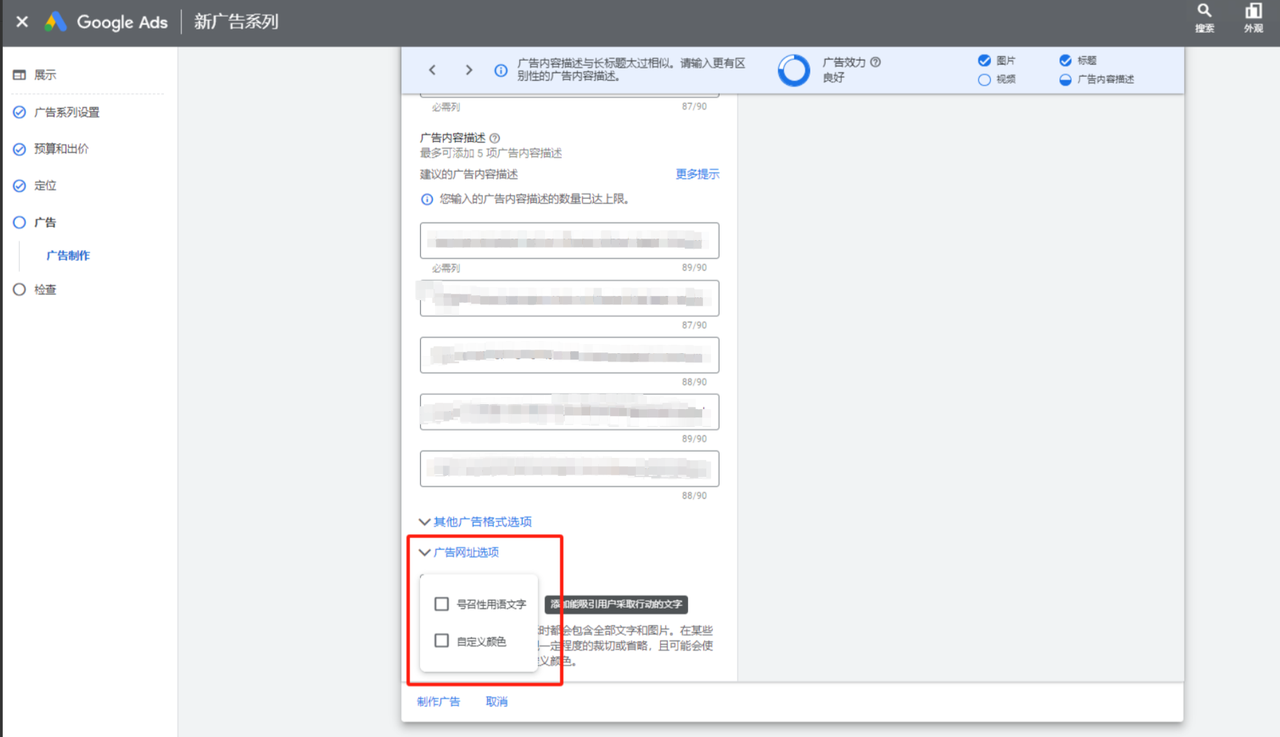Open 检查 step in sidebar
The width and height of the screenshot is (1280, 737).
(x=45, y=290)
